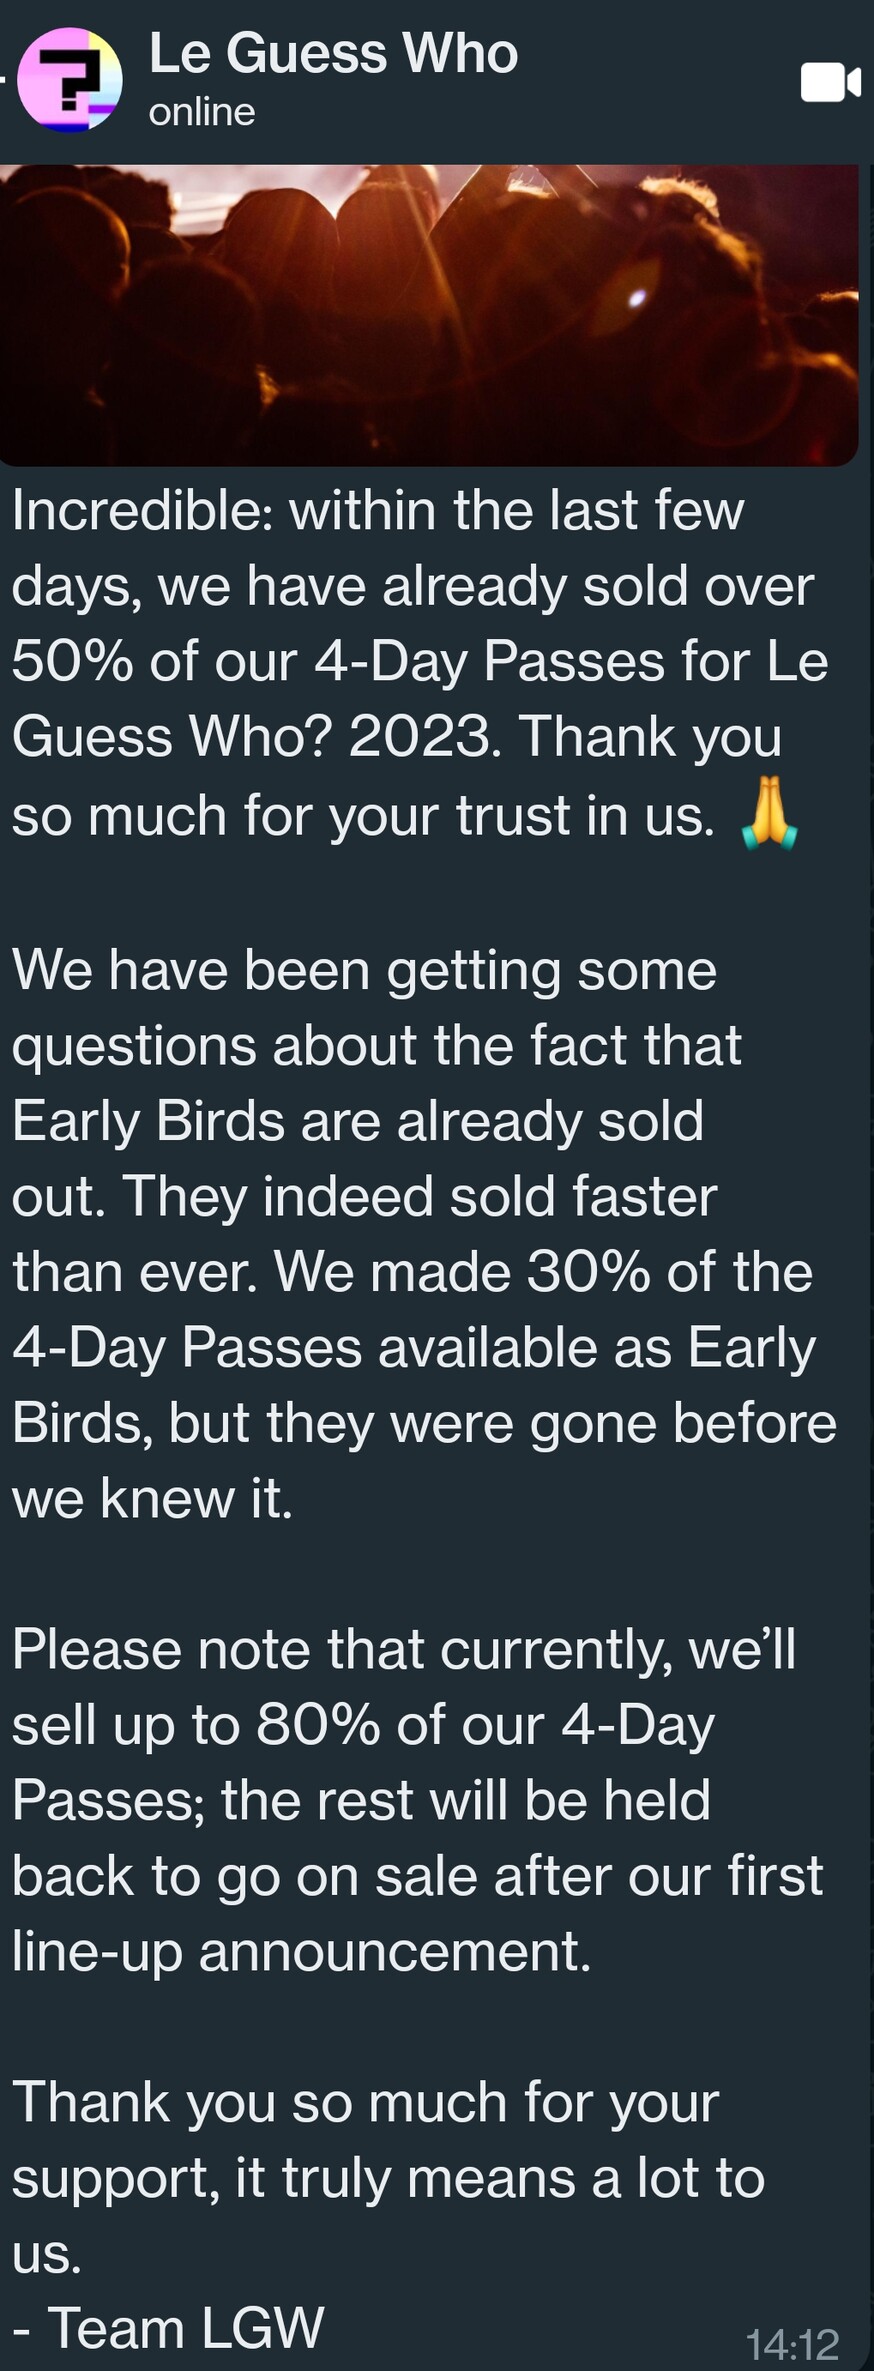Screen dimensions: 874x2371
Task: Tap the 14:12 message timestamp
Action: coord(792,2343)
